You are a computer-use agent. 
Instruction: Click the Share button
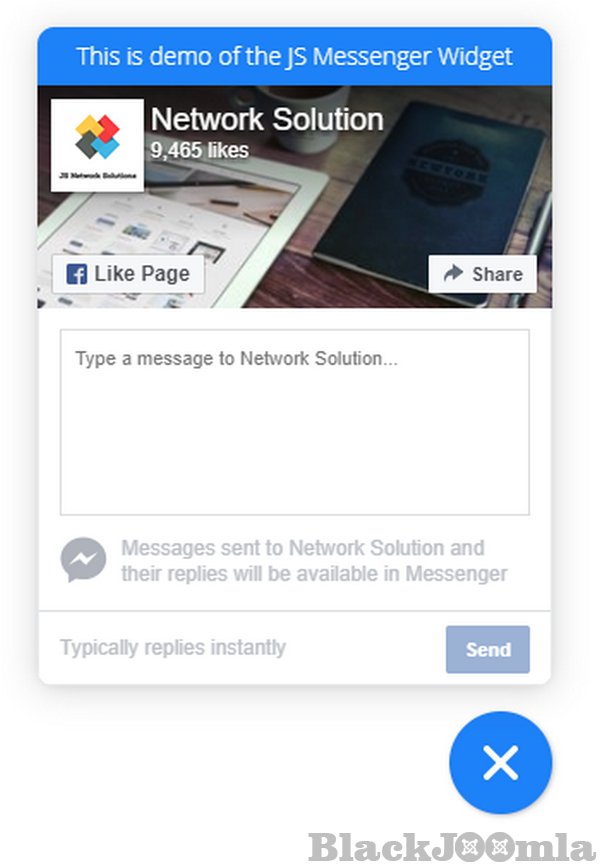(x=482, y=274)
